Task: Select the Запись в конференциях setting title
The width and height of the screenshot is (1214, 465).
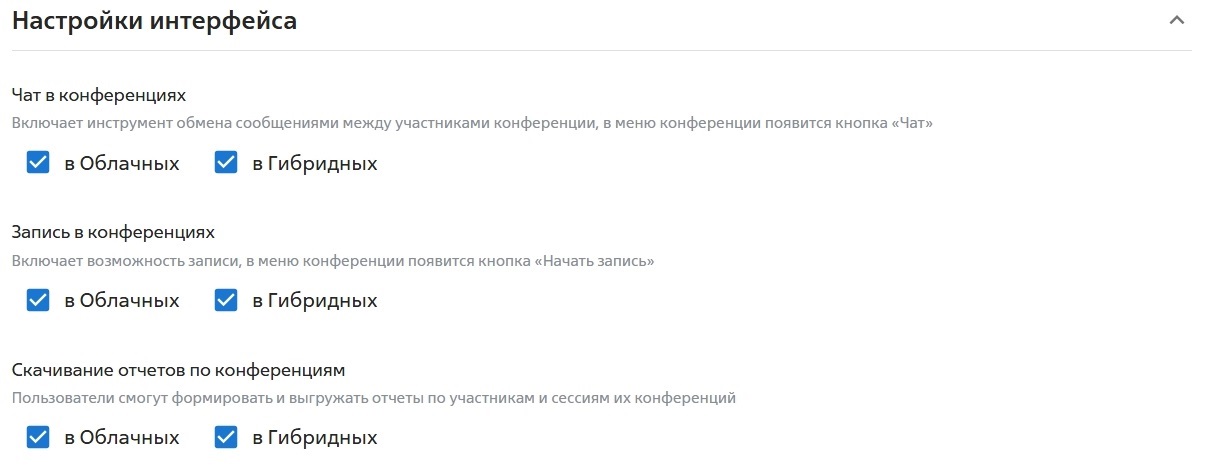Action: click(113, 232)
